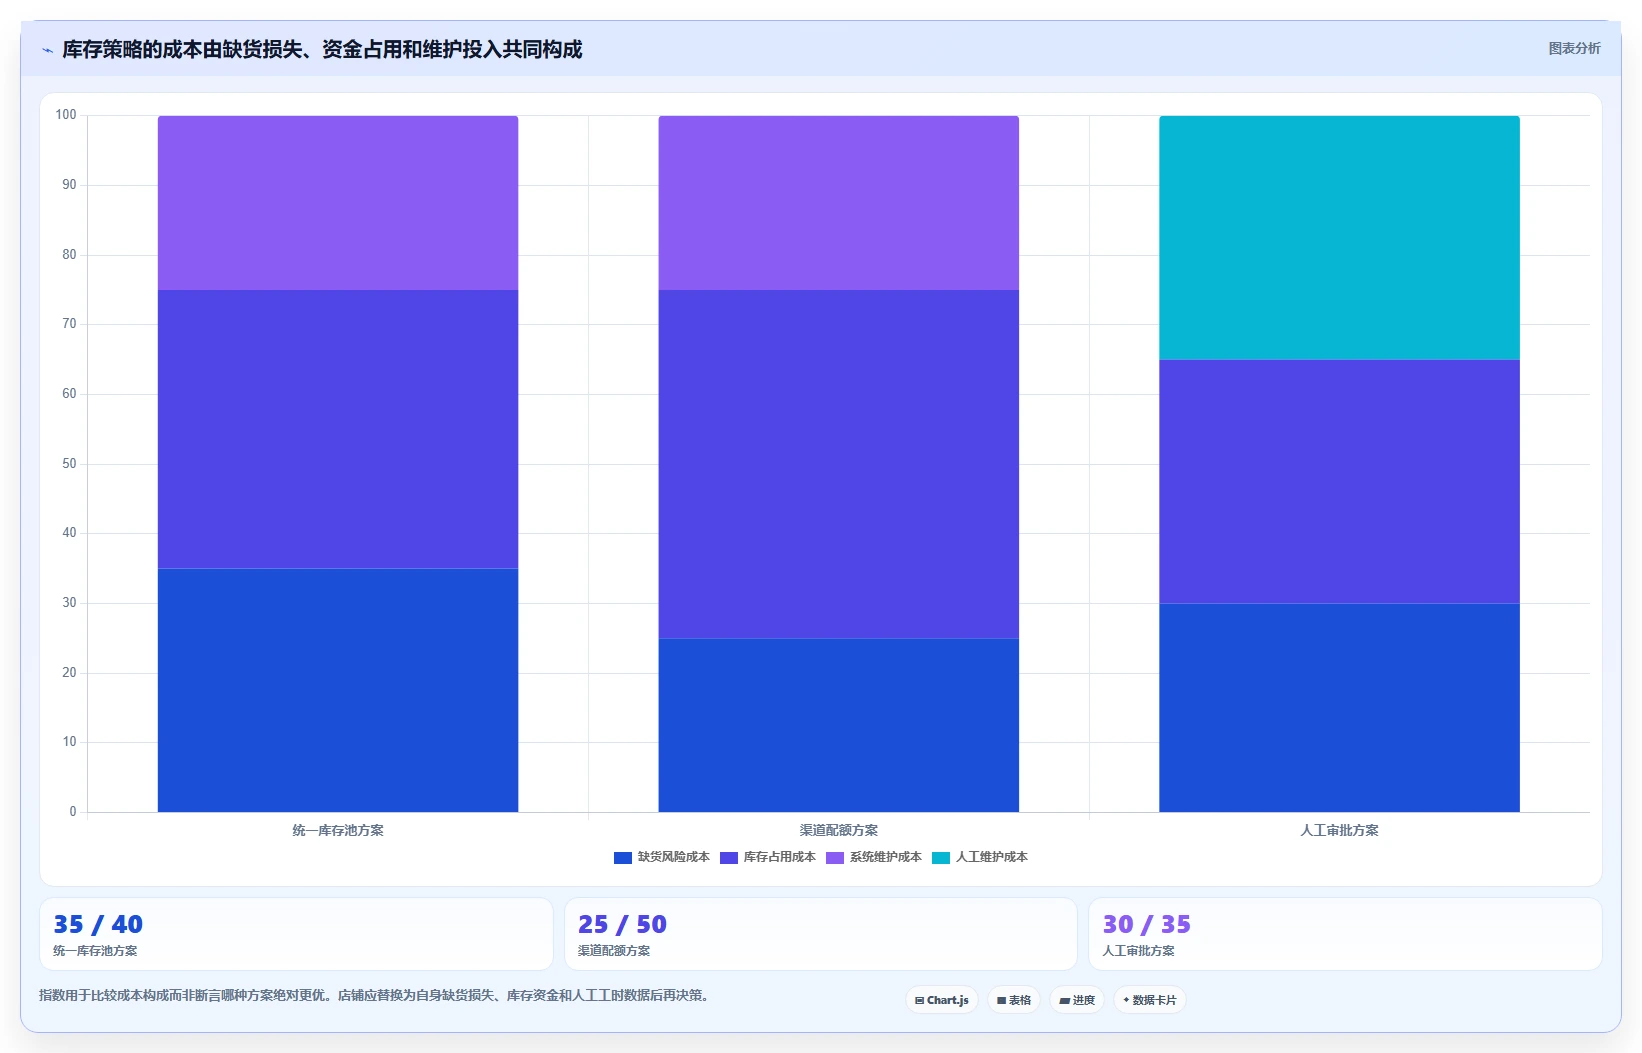The height and width of the screenshot is (1053, 1642).
Task: Toggle the 缺货风险成本 legend color box
Action: 622,857
